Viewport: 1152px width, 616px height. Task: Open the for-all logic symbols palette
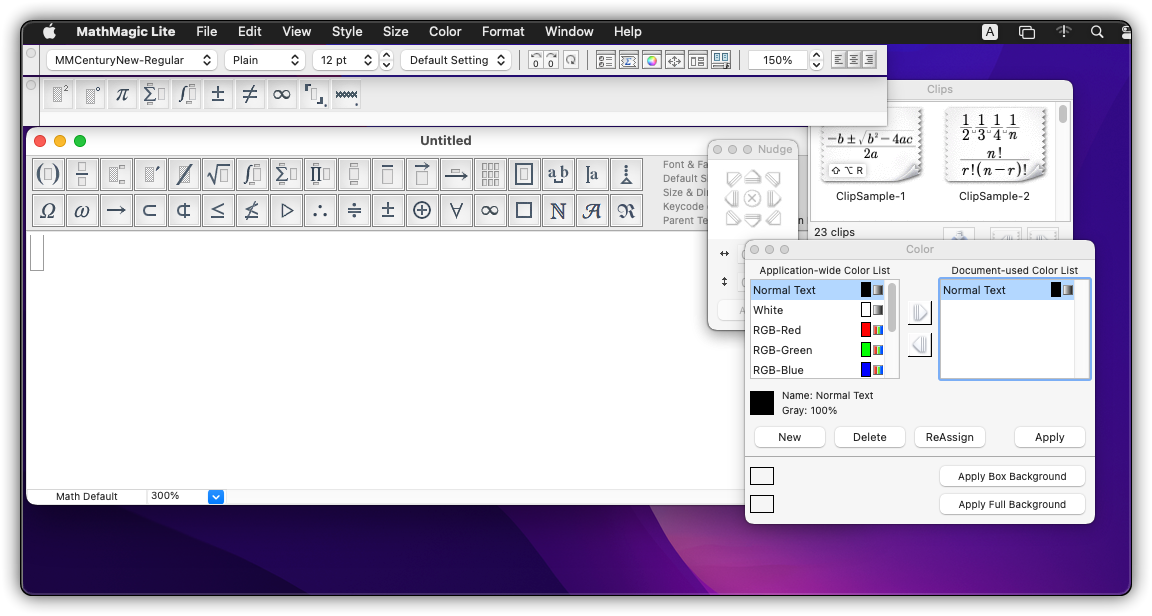(x=456, y=211)
